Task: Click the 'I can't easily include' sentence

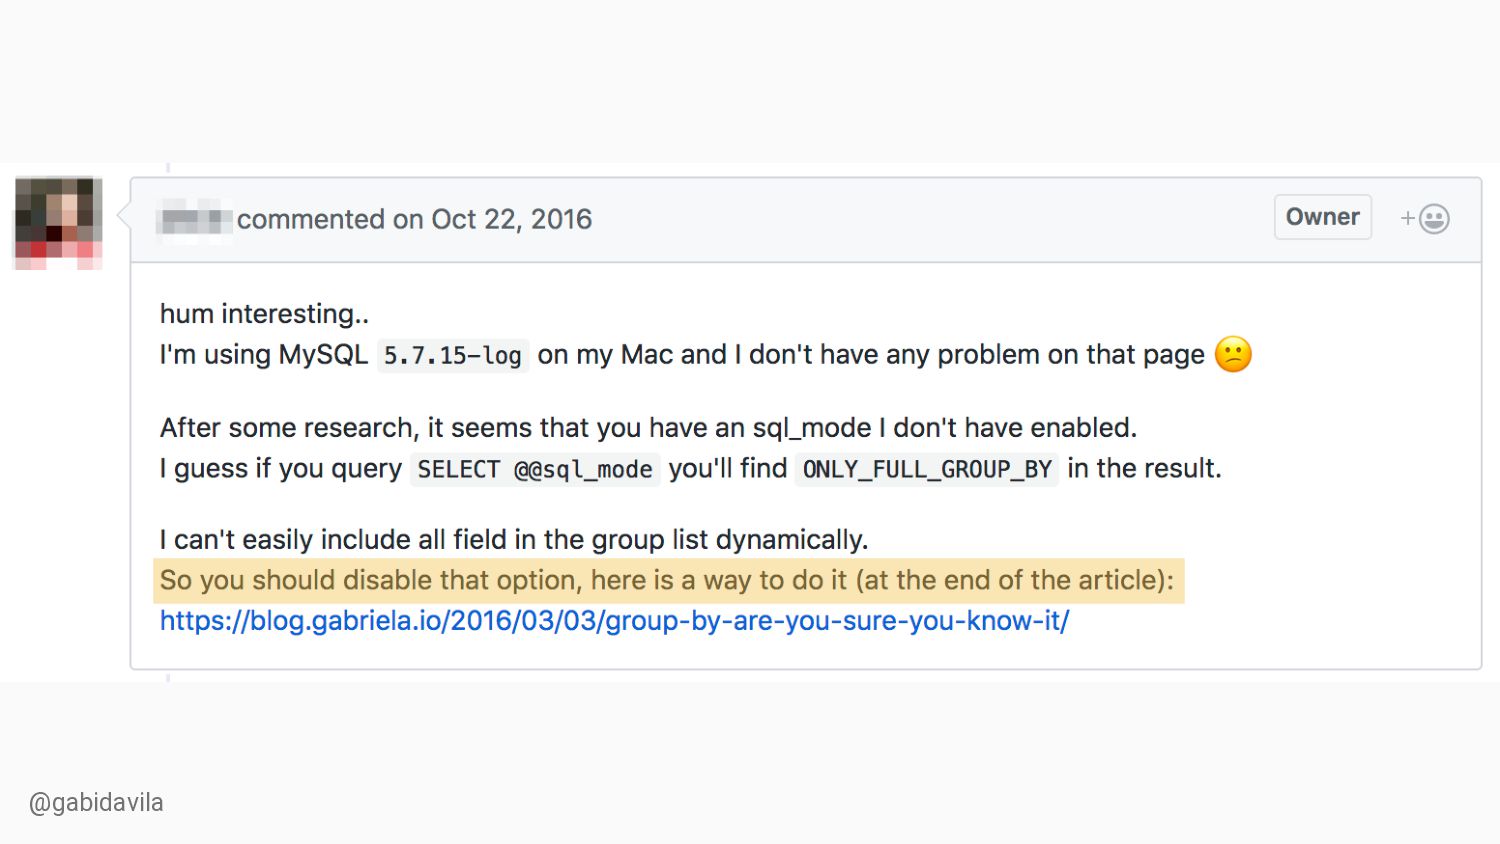Action: pyautogui.click(x=514, y=540)
